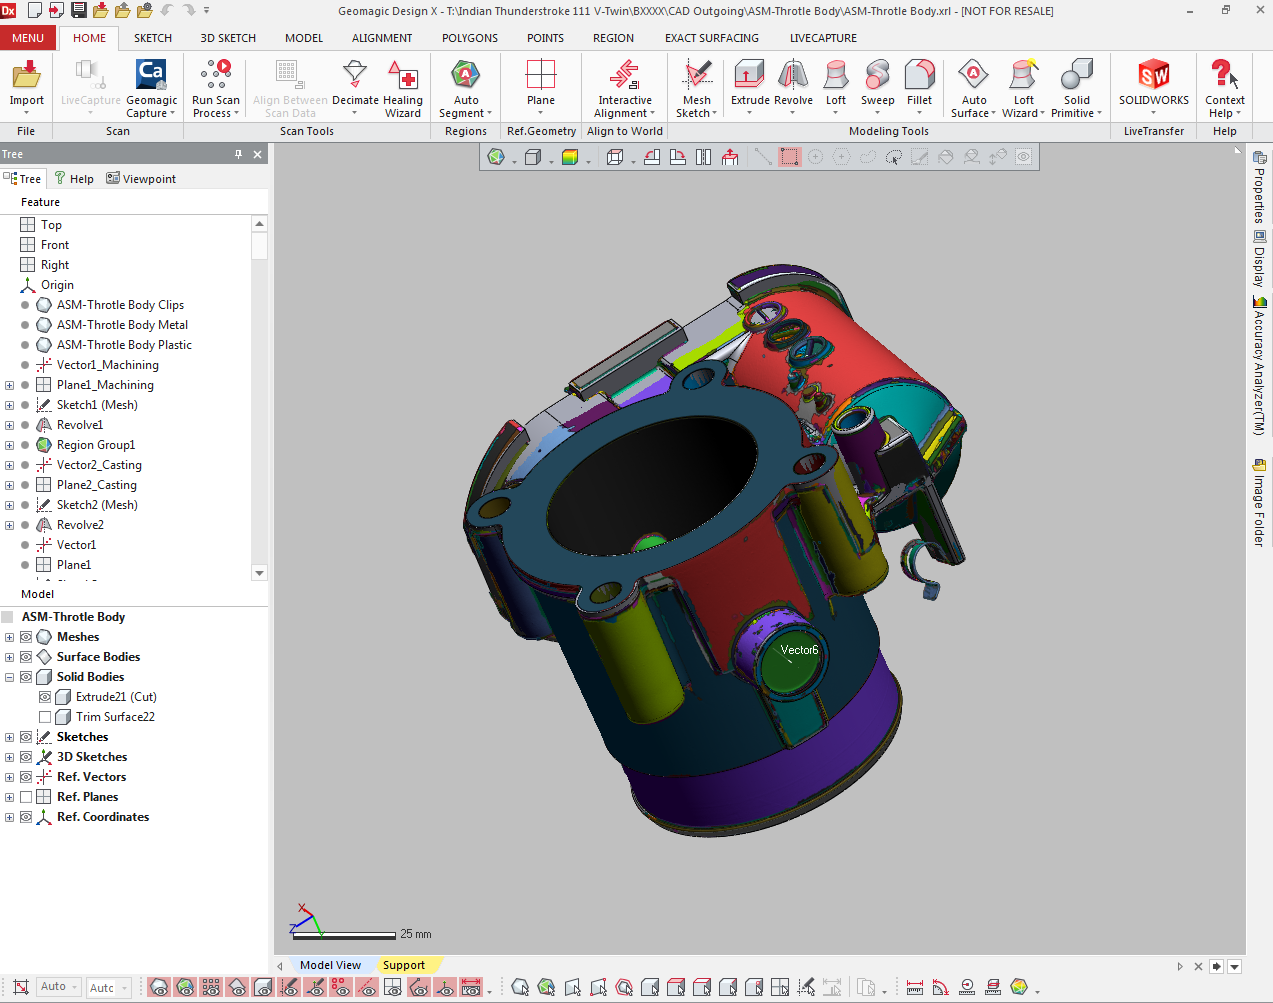Expand Sketch1 (Mesh) feature node
Viewport: 1273px width, 1003px height.
[x=10, y=405]
